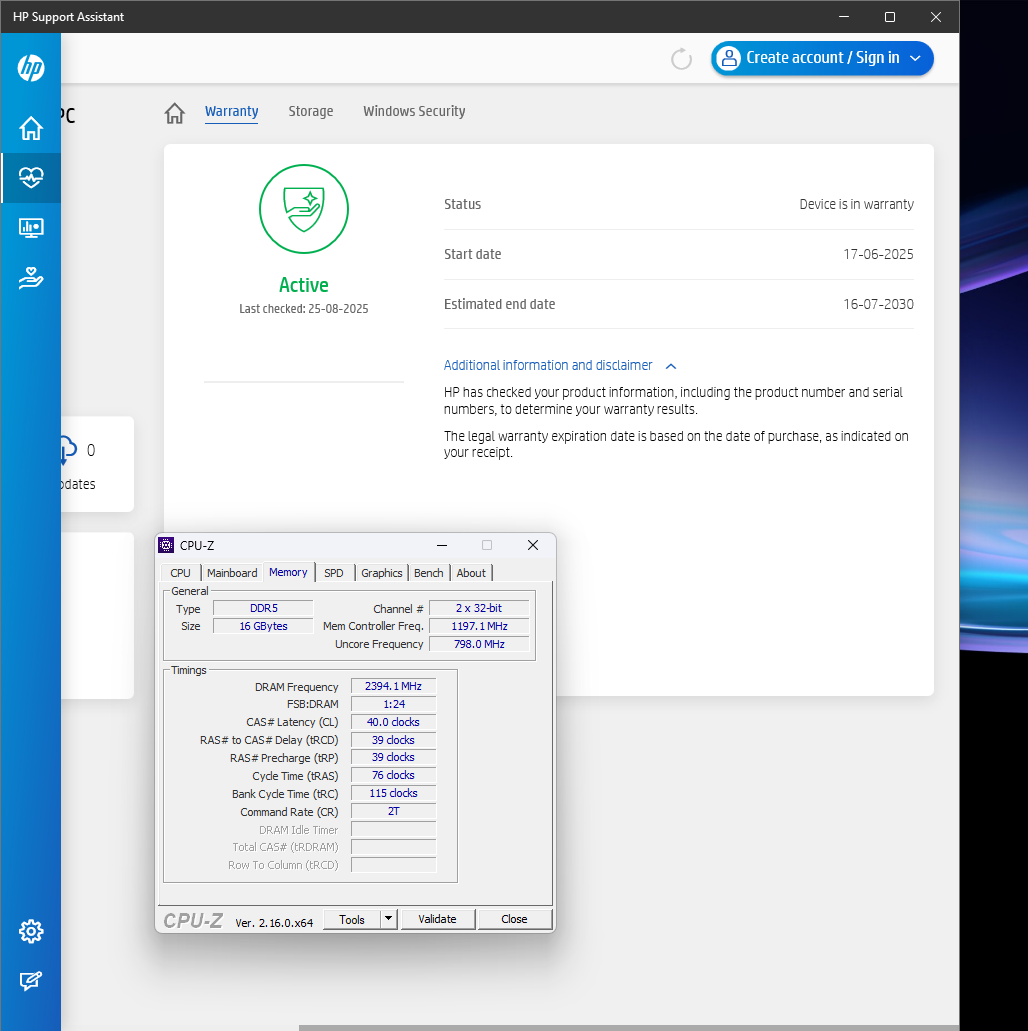Image resolution: width=1028 pixels, height=1031 pixels.
Task: Switch to the Warranty tab
Action: point(232,112)
